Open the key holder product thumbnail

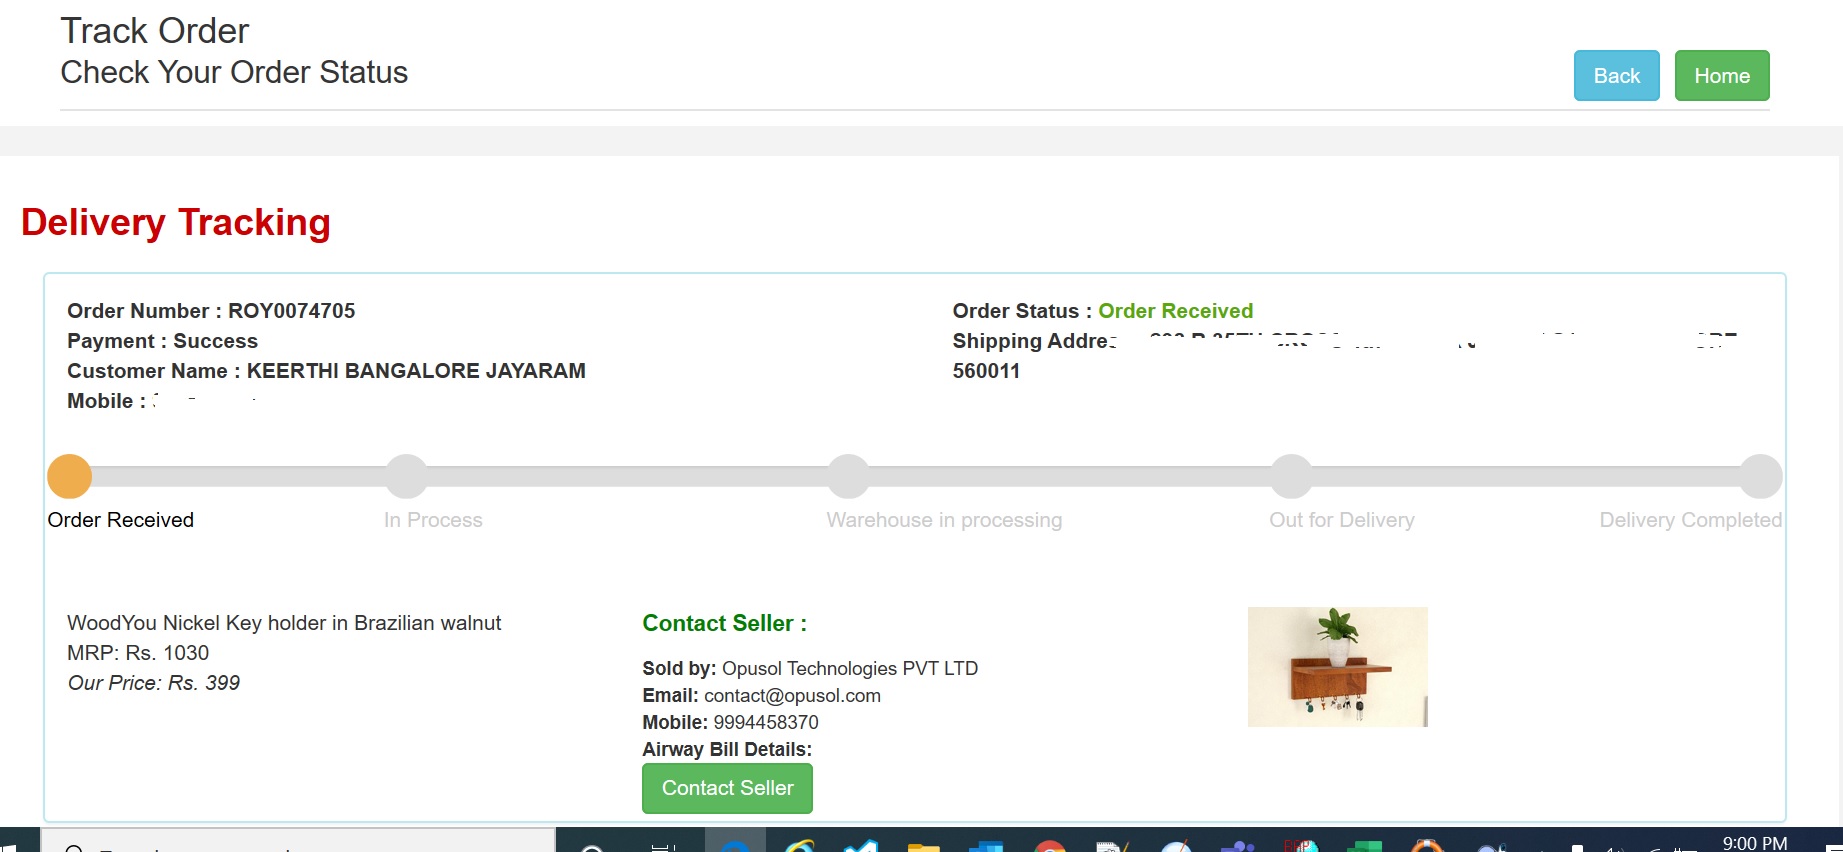(x=1338, y=667)
